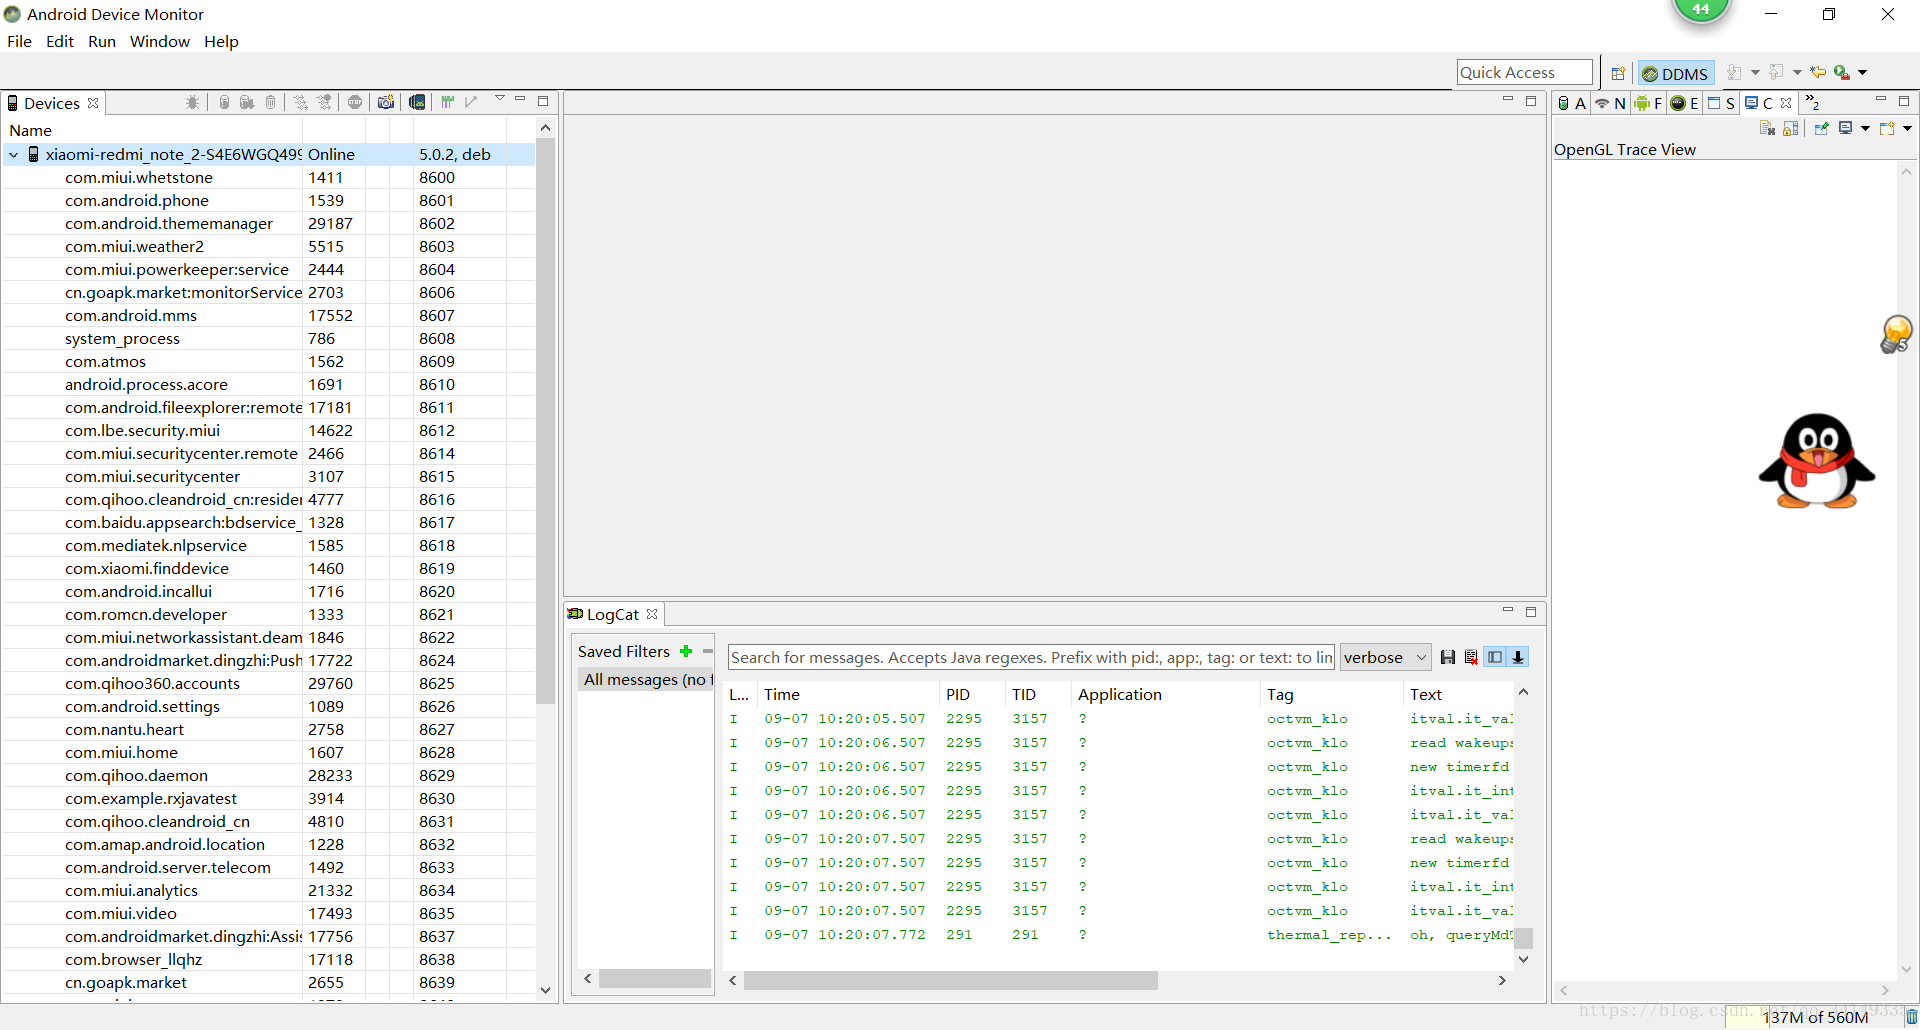Open Devices panel view menu triangle
This screenshot has width=1920, height=1030.
tap(500, 99)
